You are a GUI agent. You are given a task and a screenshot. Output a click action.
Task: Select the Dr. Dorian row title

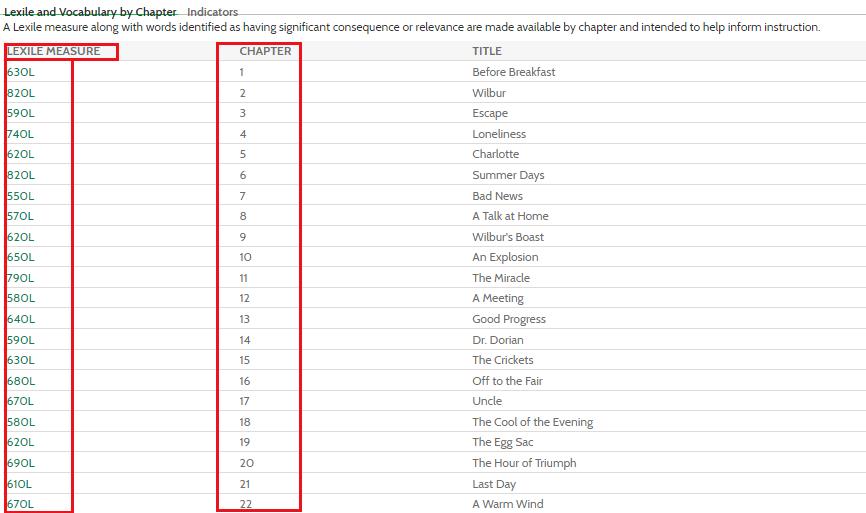(x=497, y=340)
